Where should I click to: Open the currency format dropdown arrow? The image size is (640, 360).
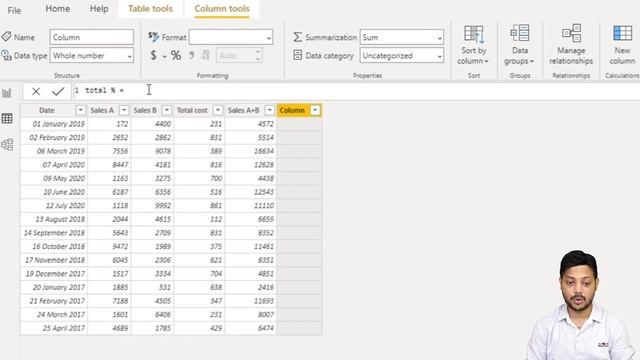[x=164, y=56]
